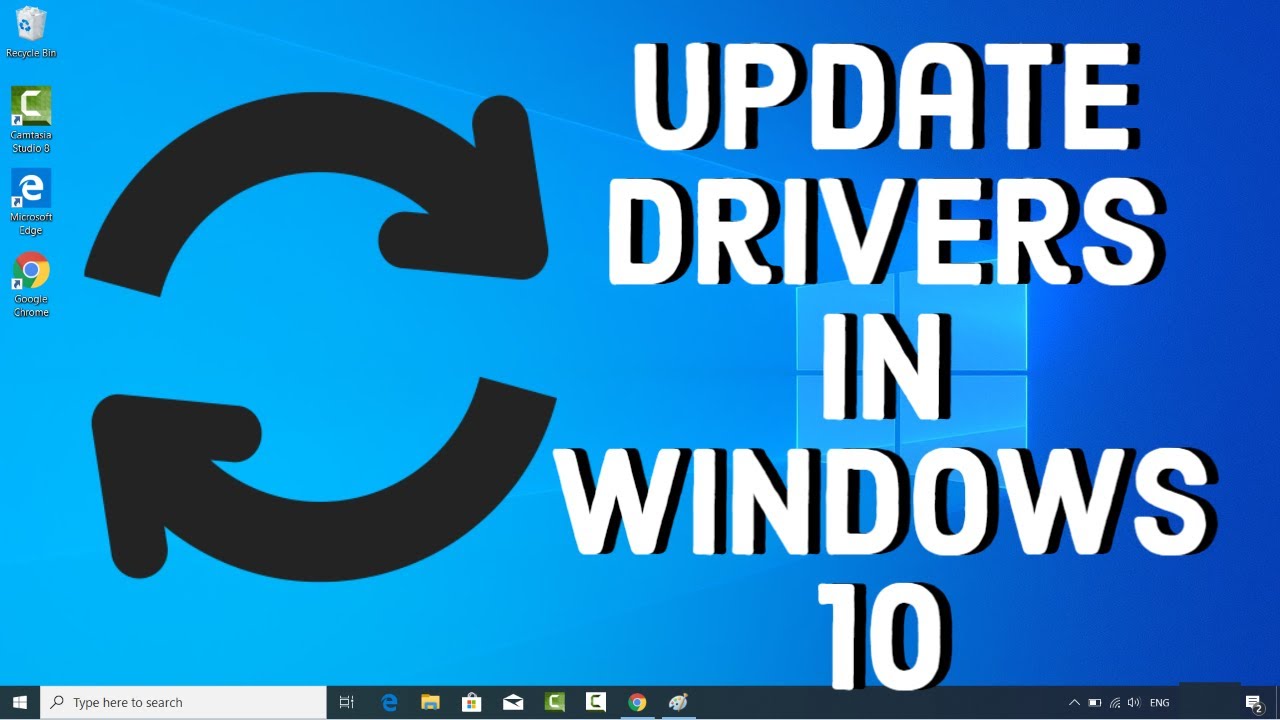Check the battery status tray icon

tap(1095, 703)
